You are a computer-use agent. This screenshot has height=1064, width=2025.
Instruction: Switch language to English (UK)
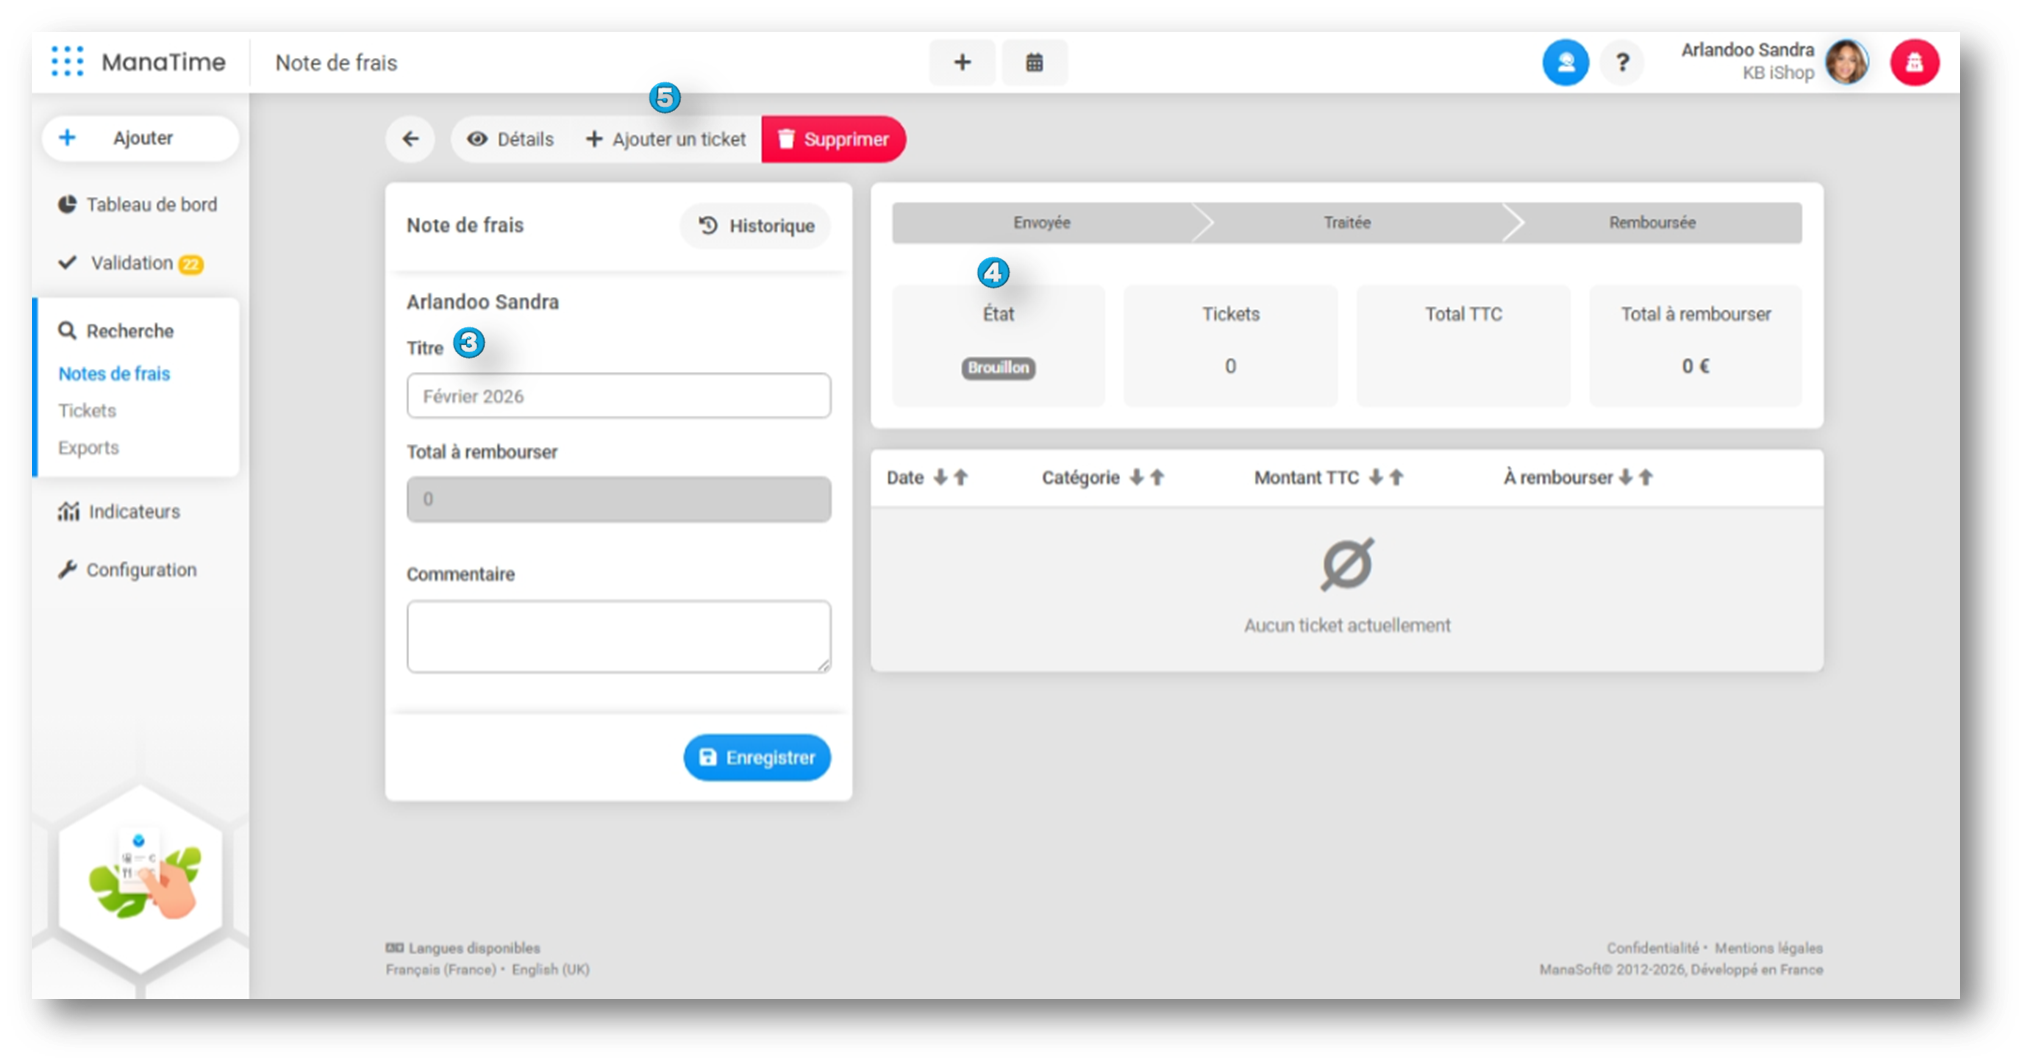coord(550,970)
